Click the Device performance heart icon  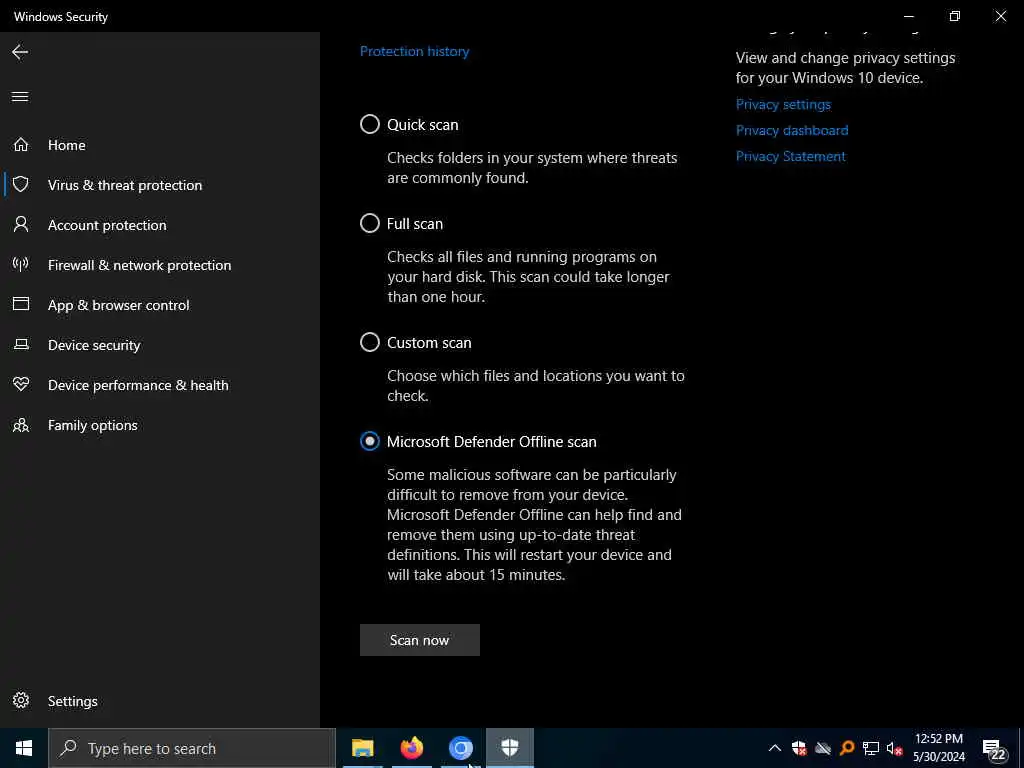pyautogui.click(x=21, y=385)
